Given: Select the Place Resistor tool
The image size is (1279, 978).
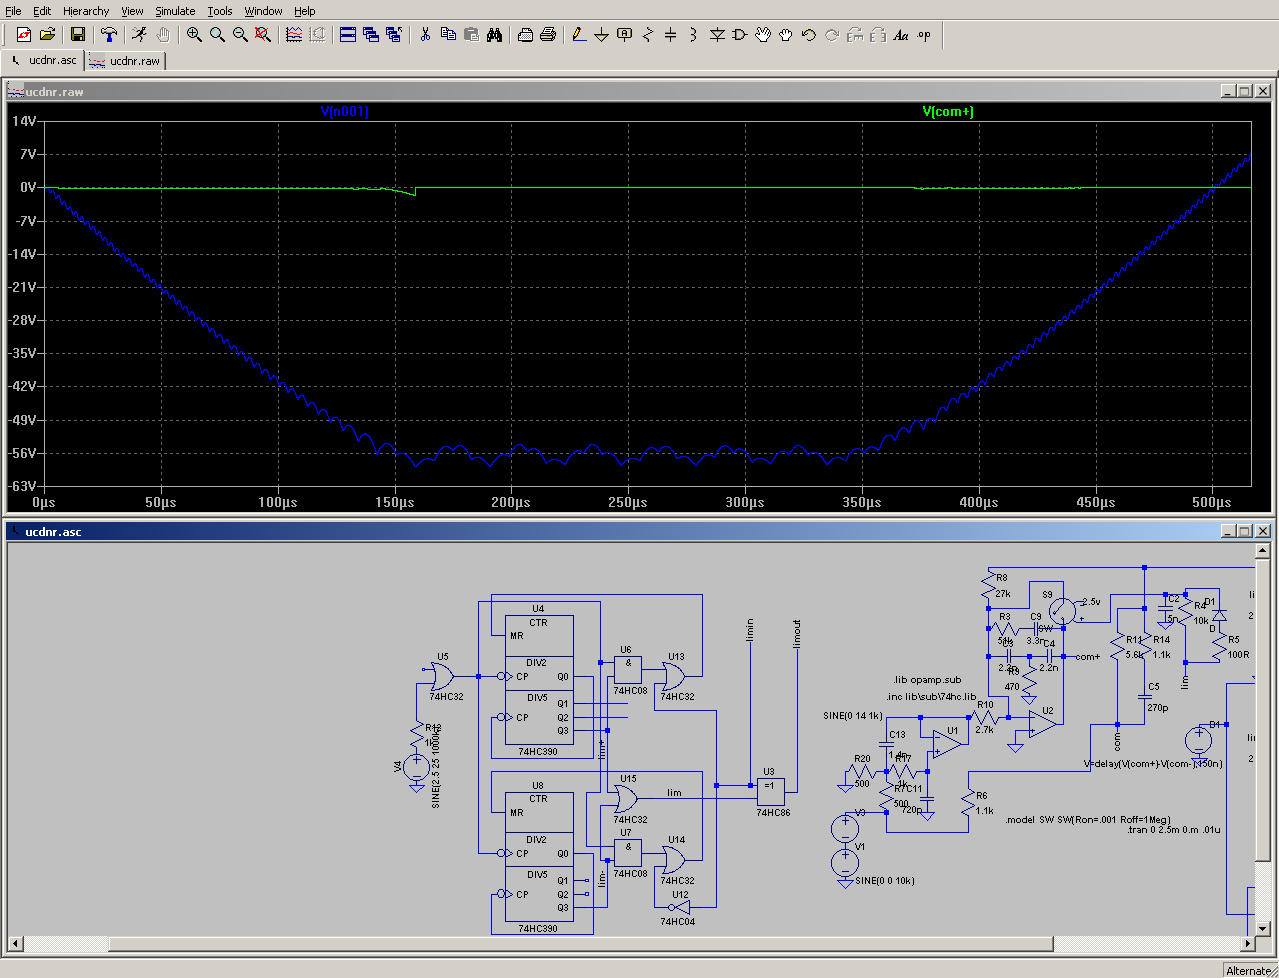Looking at the screenshot, I should pos(648,34).
